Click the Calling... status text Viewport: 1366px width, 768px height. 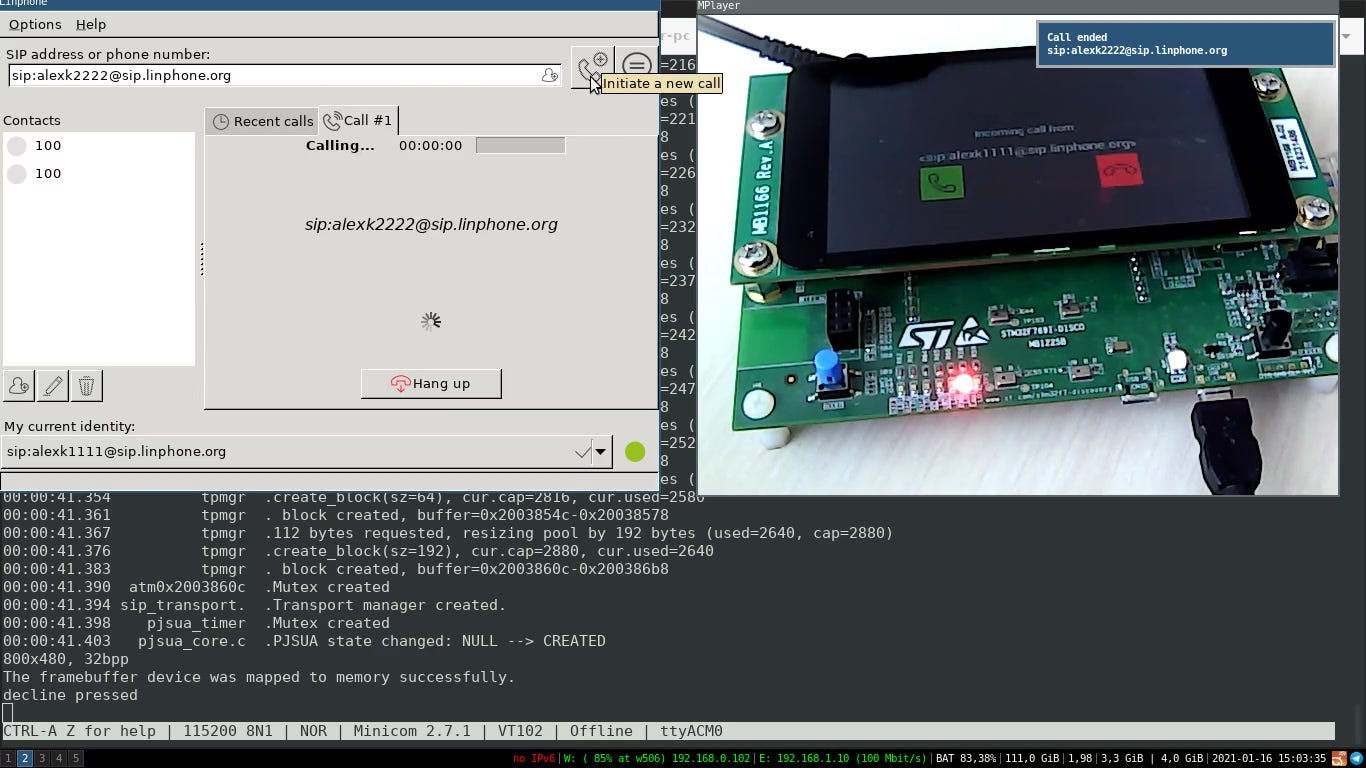coord(340,145)
